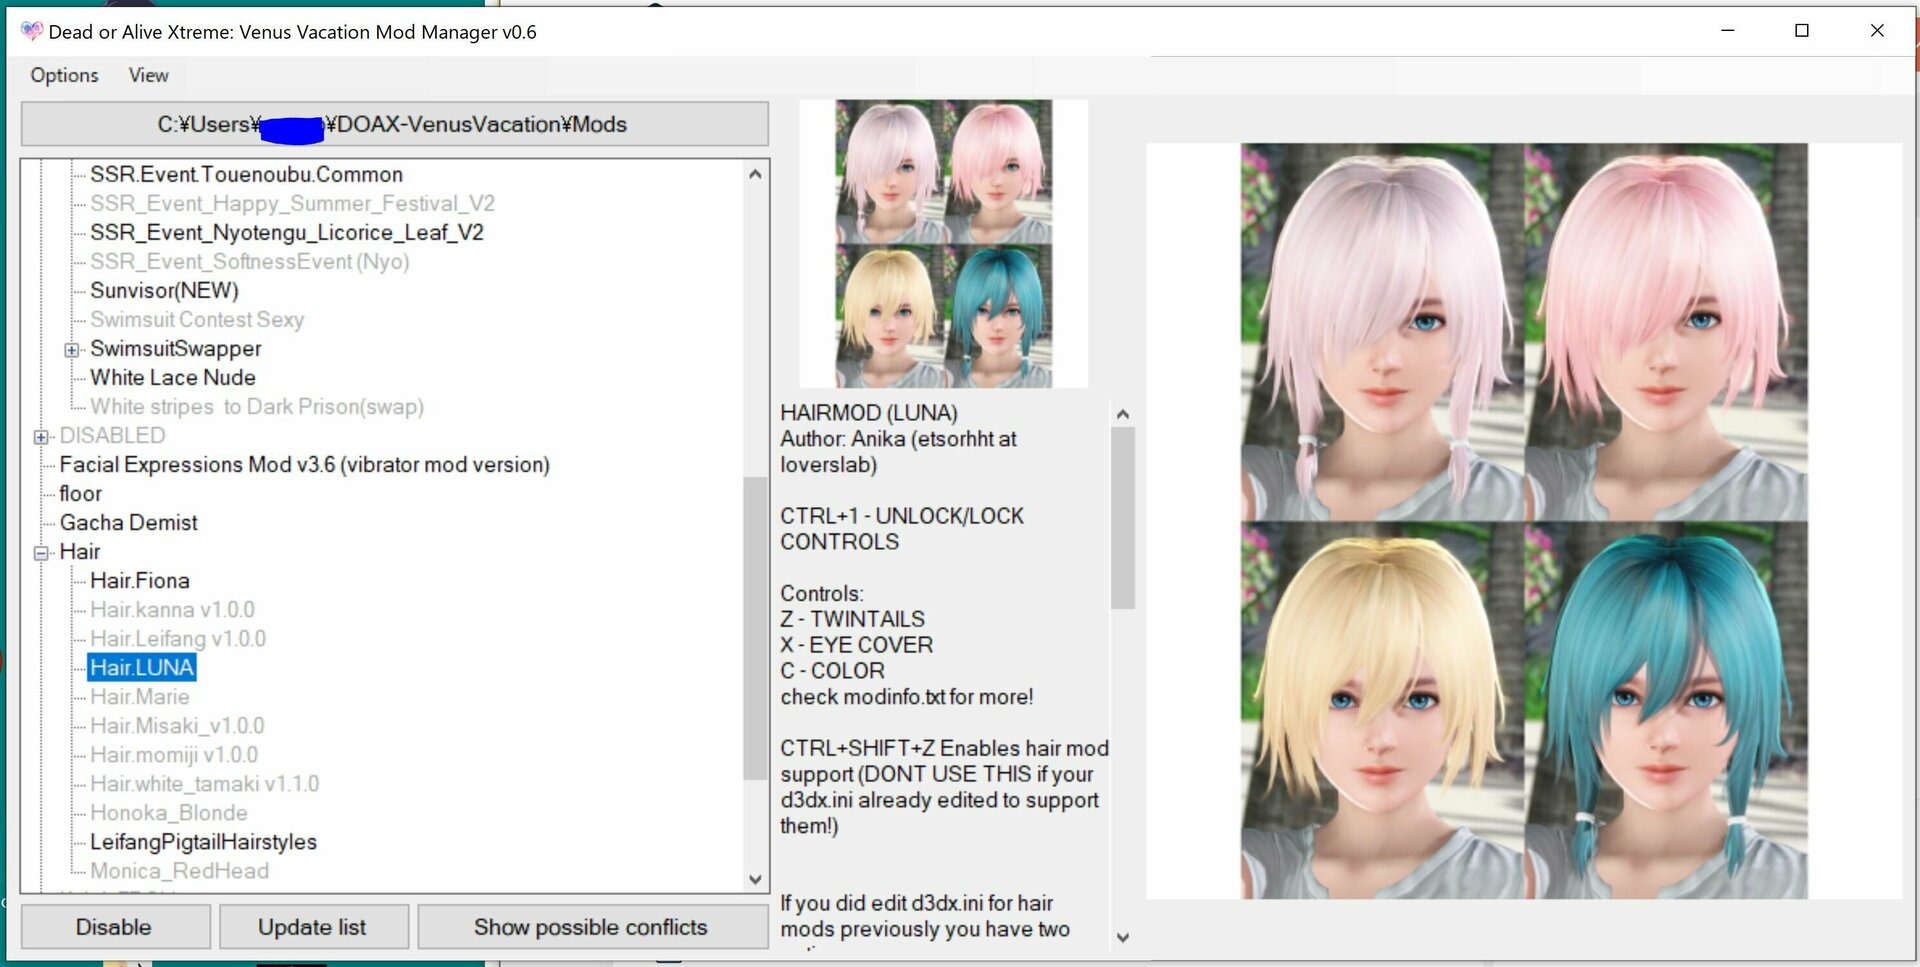The height and width of the screenshot is (967, 1920).
Task: Select Facial Expressions Mod v3.6 entry
Action: [305, 464]
